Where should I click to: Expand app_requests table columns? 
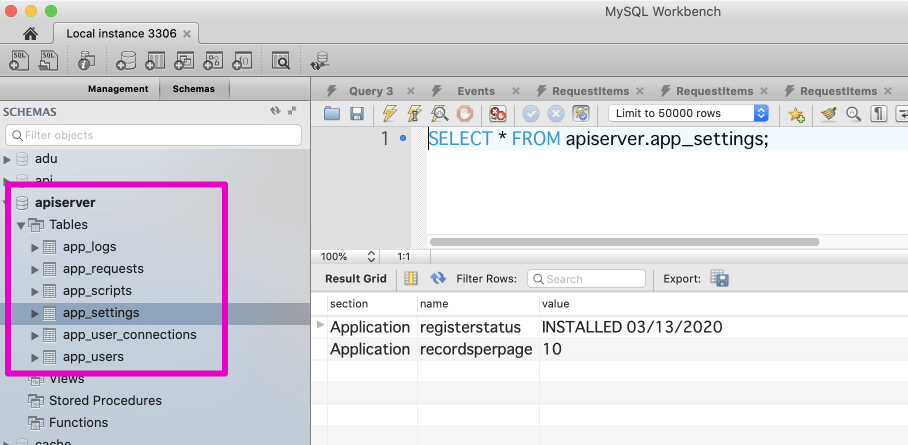click(x=35, y=269)
